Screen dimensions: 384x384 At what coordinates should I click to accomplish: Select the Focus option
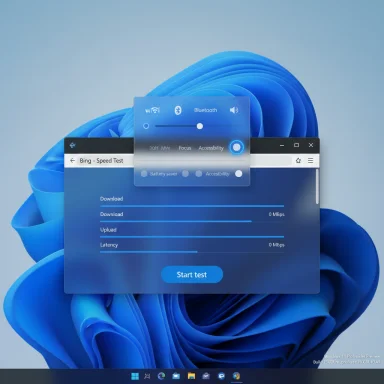(185, 148)
